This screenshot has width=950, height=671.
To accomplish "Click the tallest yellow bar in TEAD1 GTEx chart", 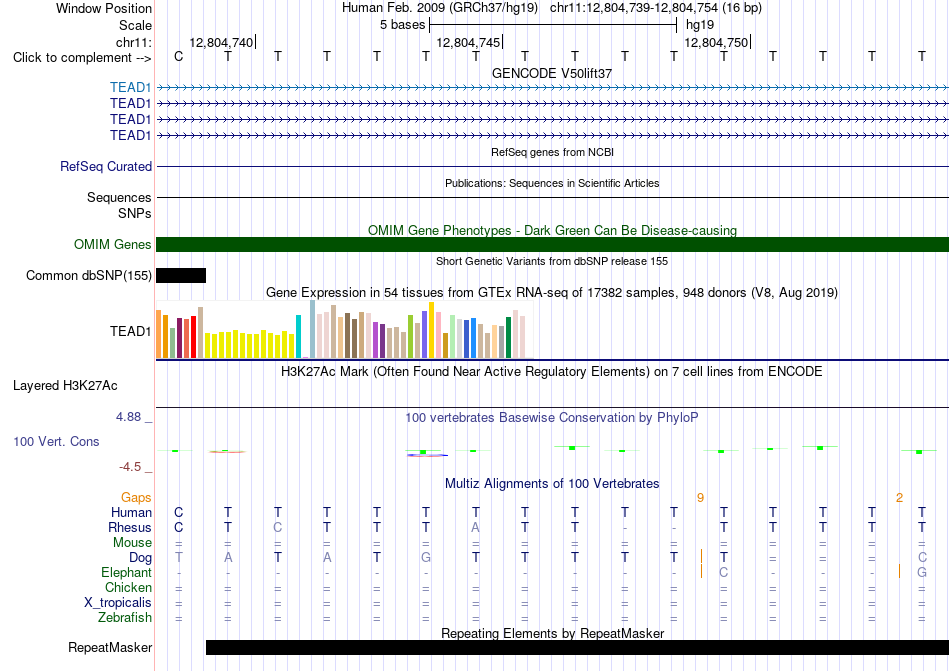I will tap(431, 330).
